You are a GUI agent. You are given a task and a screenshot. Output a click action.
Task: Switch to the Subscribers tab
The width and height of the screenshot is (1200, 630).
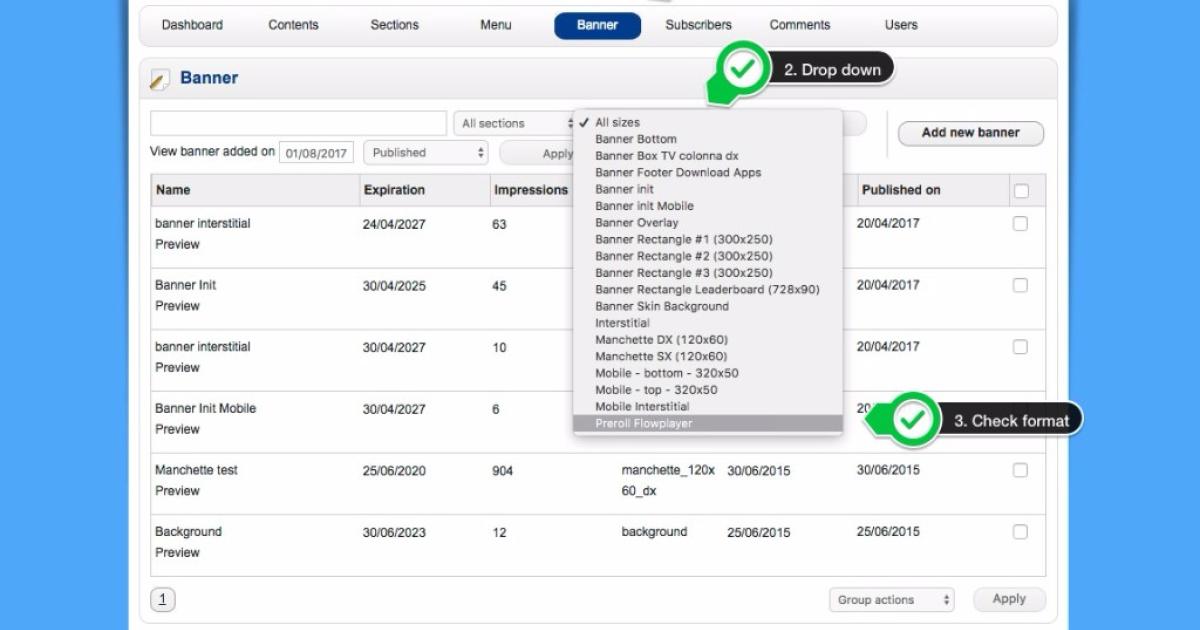698,25
